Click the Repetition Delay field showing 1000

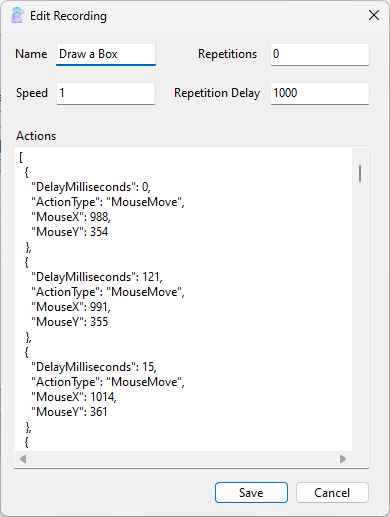click(x=320, y=93)
